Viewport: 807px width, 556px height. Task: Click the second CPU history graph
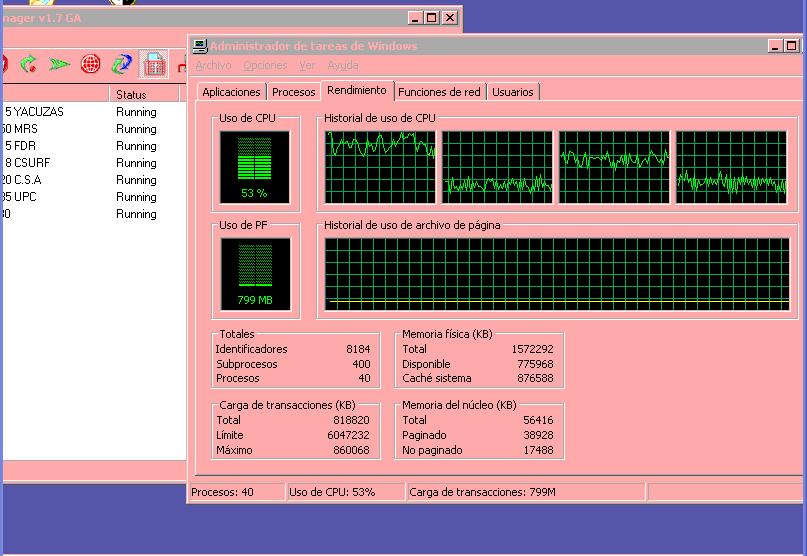point(497,167)
